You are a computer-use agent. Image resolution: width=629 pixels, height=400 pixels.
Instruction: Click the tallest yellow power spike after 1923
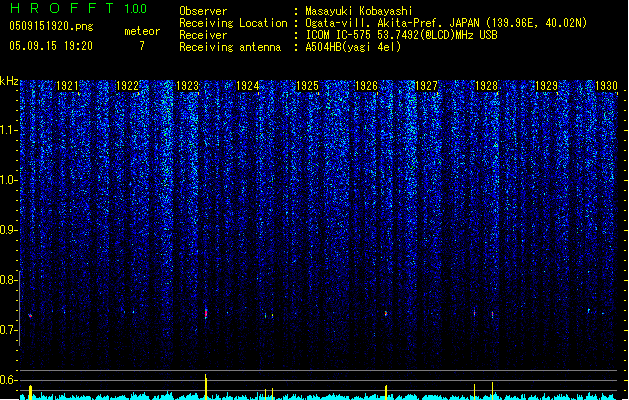206,387
